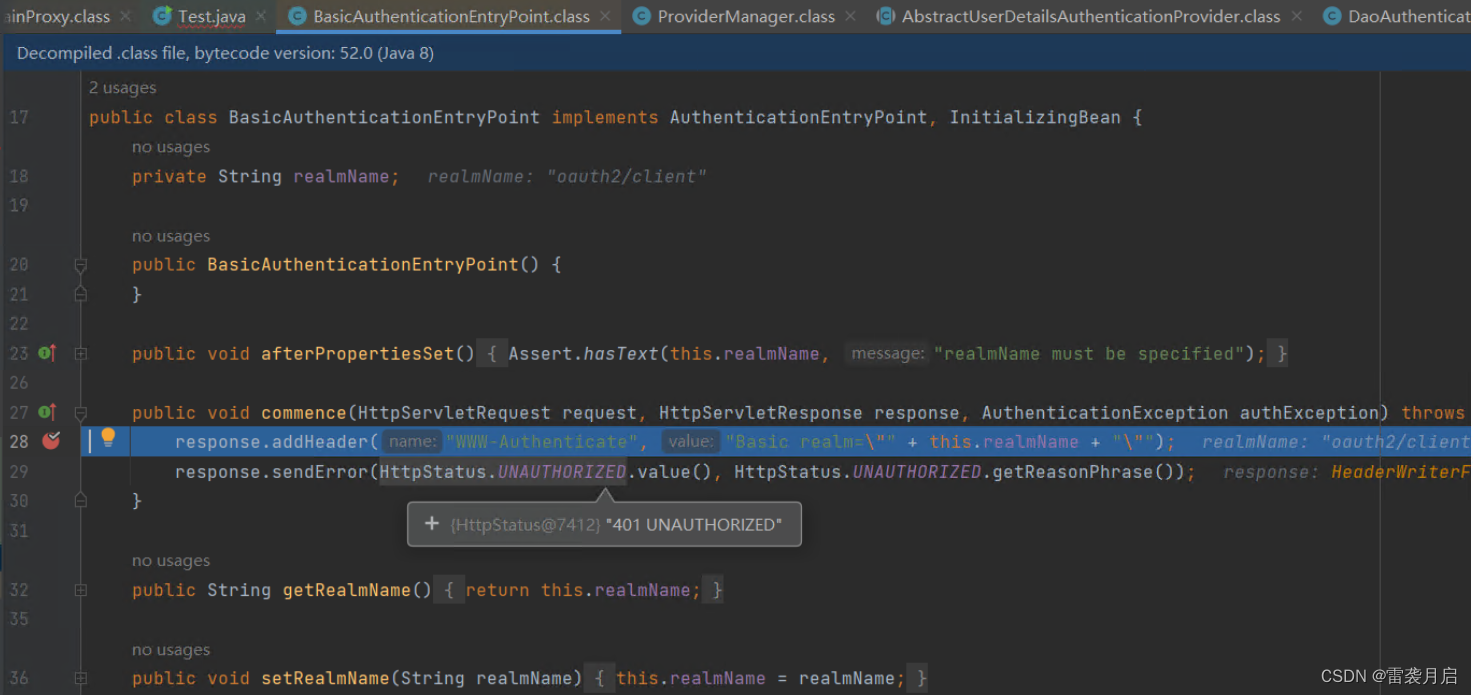Click the commence method name on line 27
1473x695 pixels.
(304, 413)
